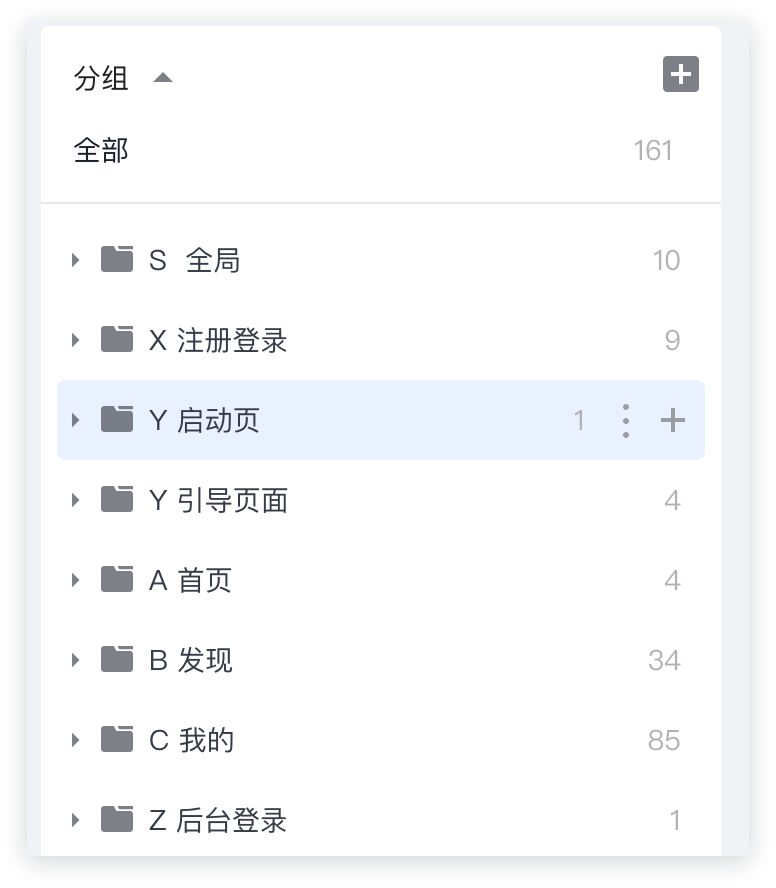Click the 分组 header label
776x888 pixels.
pos(101,78)
